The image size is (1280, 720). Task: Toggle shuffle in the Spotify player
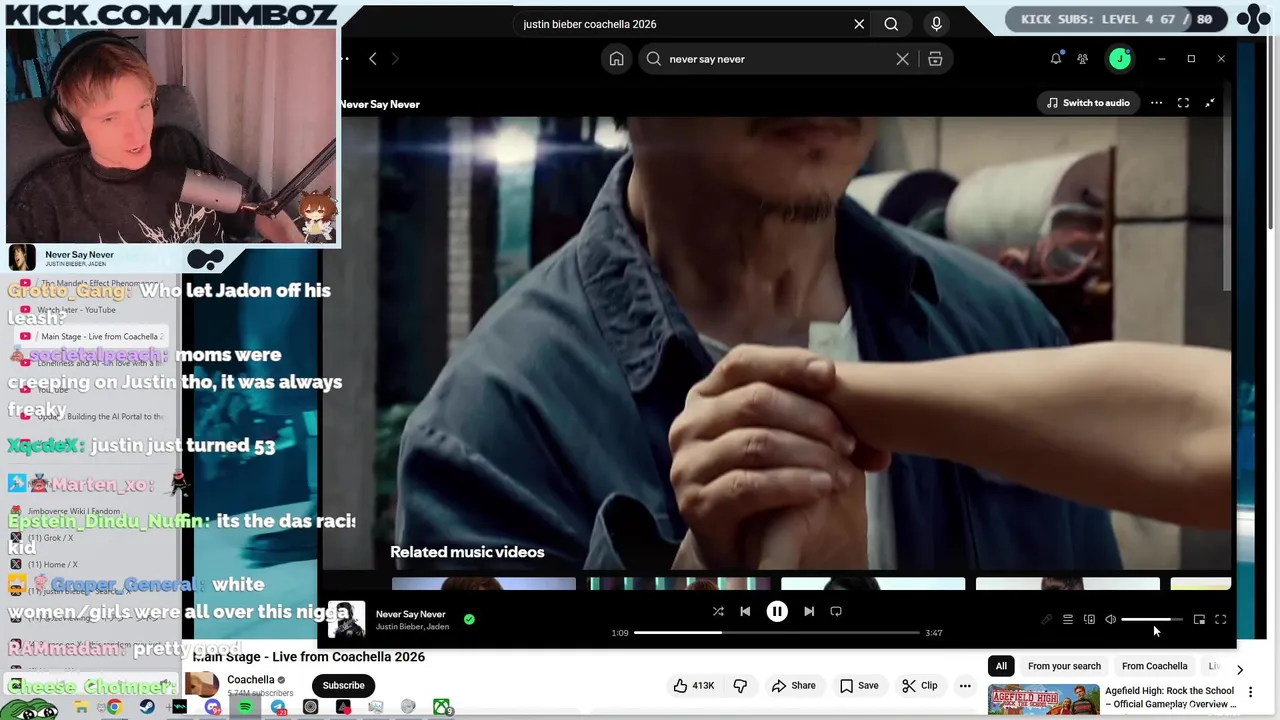(718, 611)
